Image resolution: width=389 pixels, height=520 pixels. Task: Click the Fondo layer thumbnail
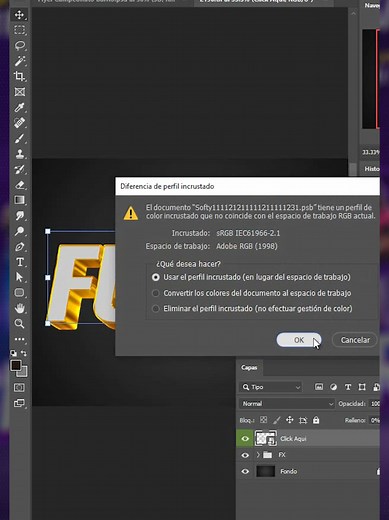point(266,471)
